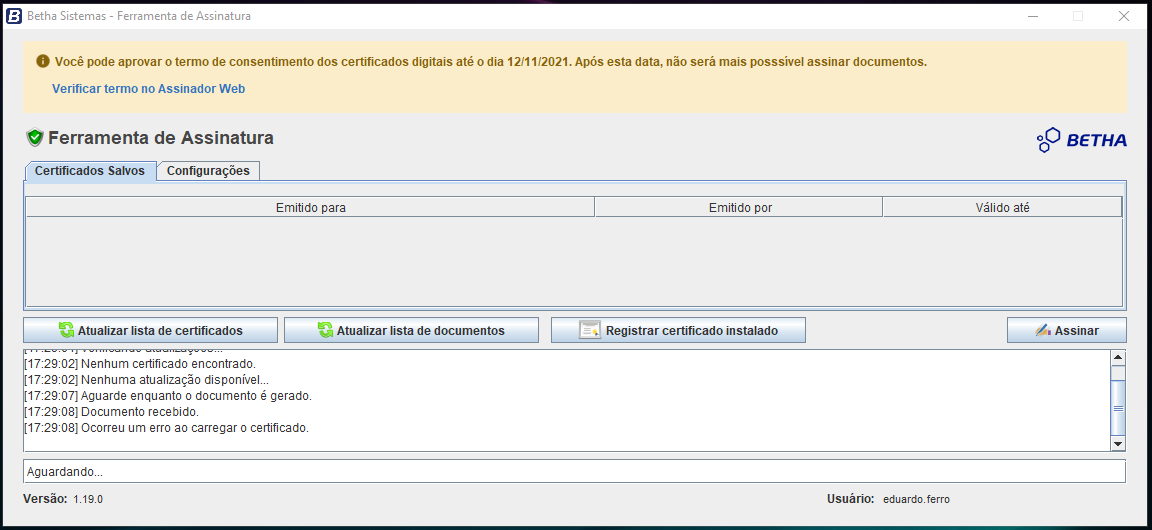Click refresh icon on Atualizar lista de documentos
1152x530 pixels.
coord(325,330)
